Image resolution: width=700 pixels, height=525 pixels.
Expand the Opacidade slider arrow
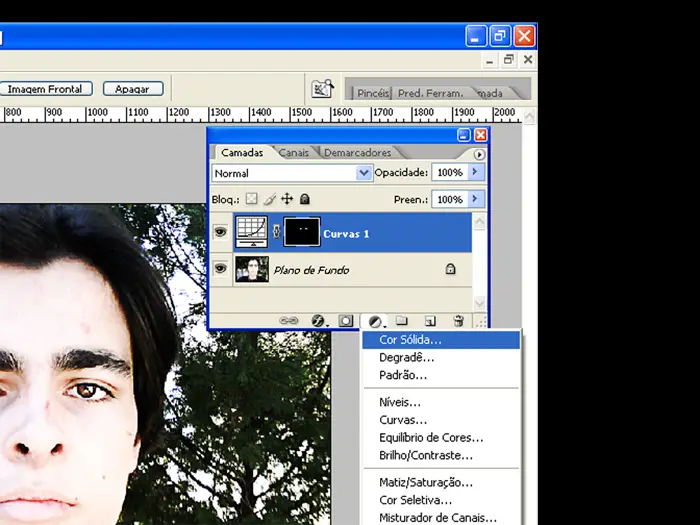pyautogui.click(x=475, y=173)
